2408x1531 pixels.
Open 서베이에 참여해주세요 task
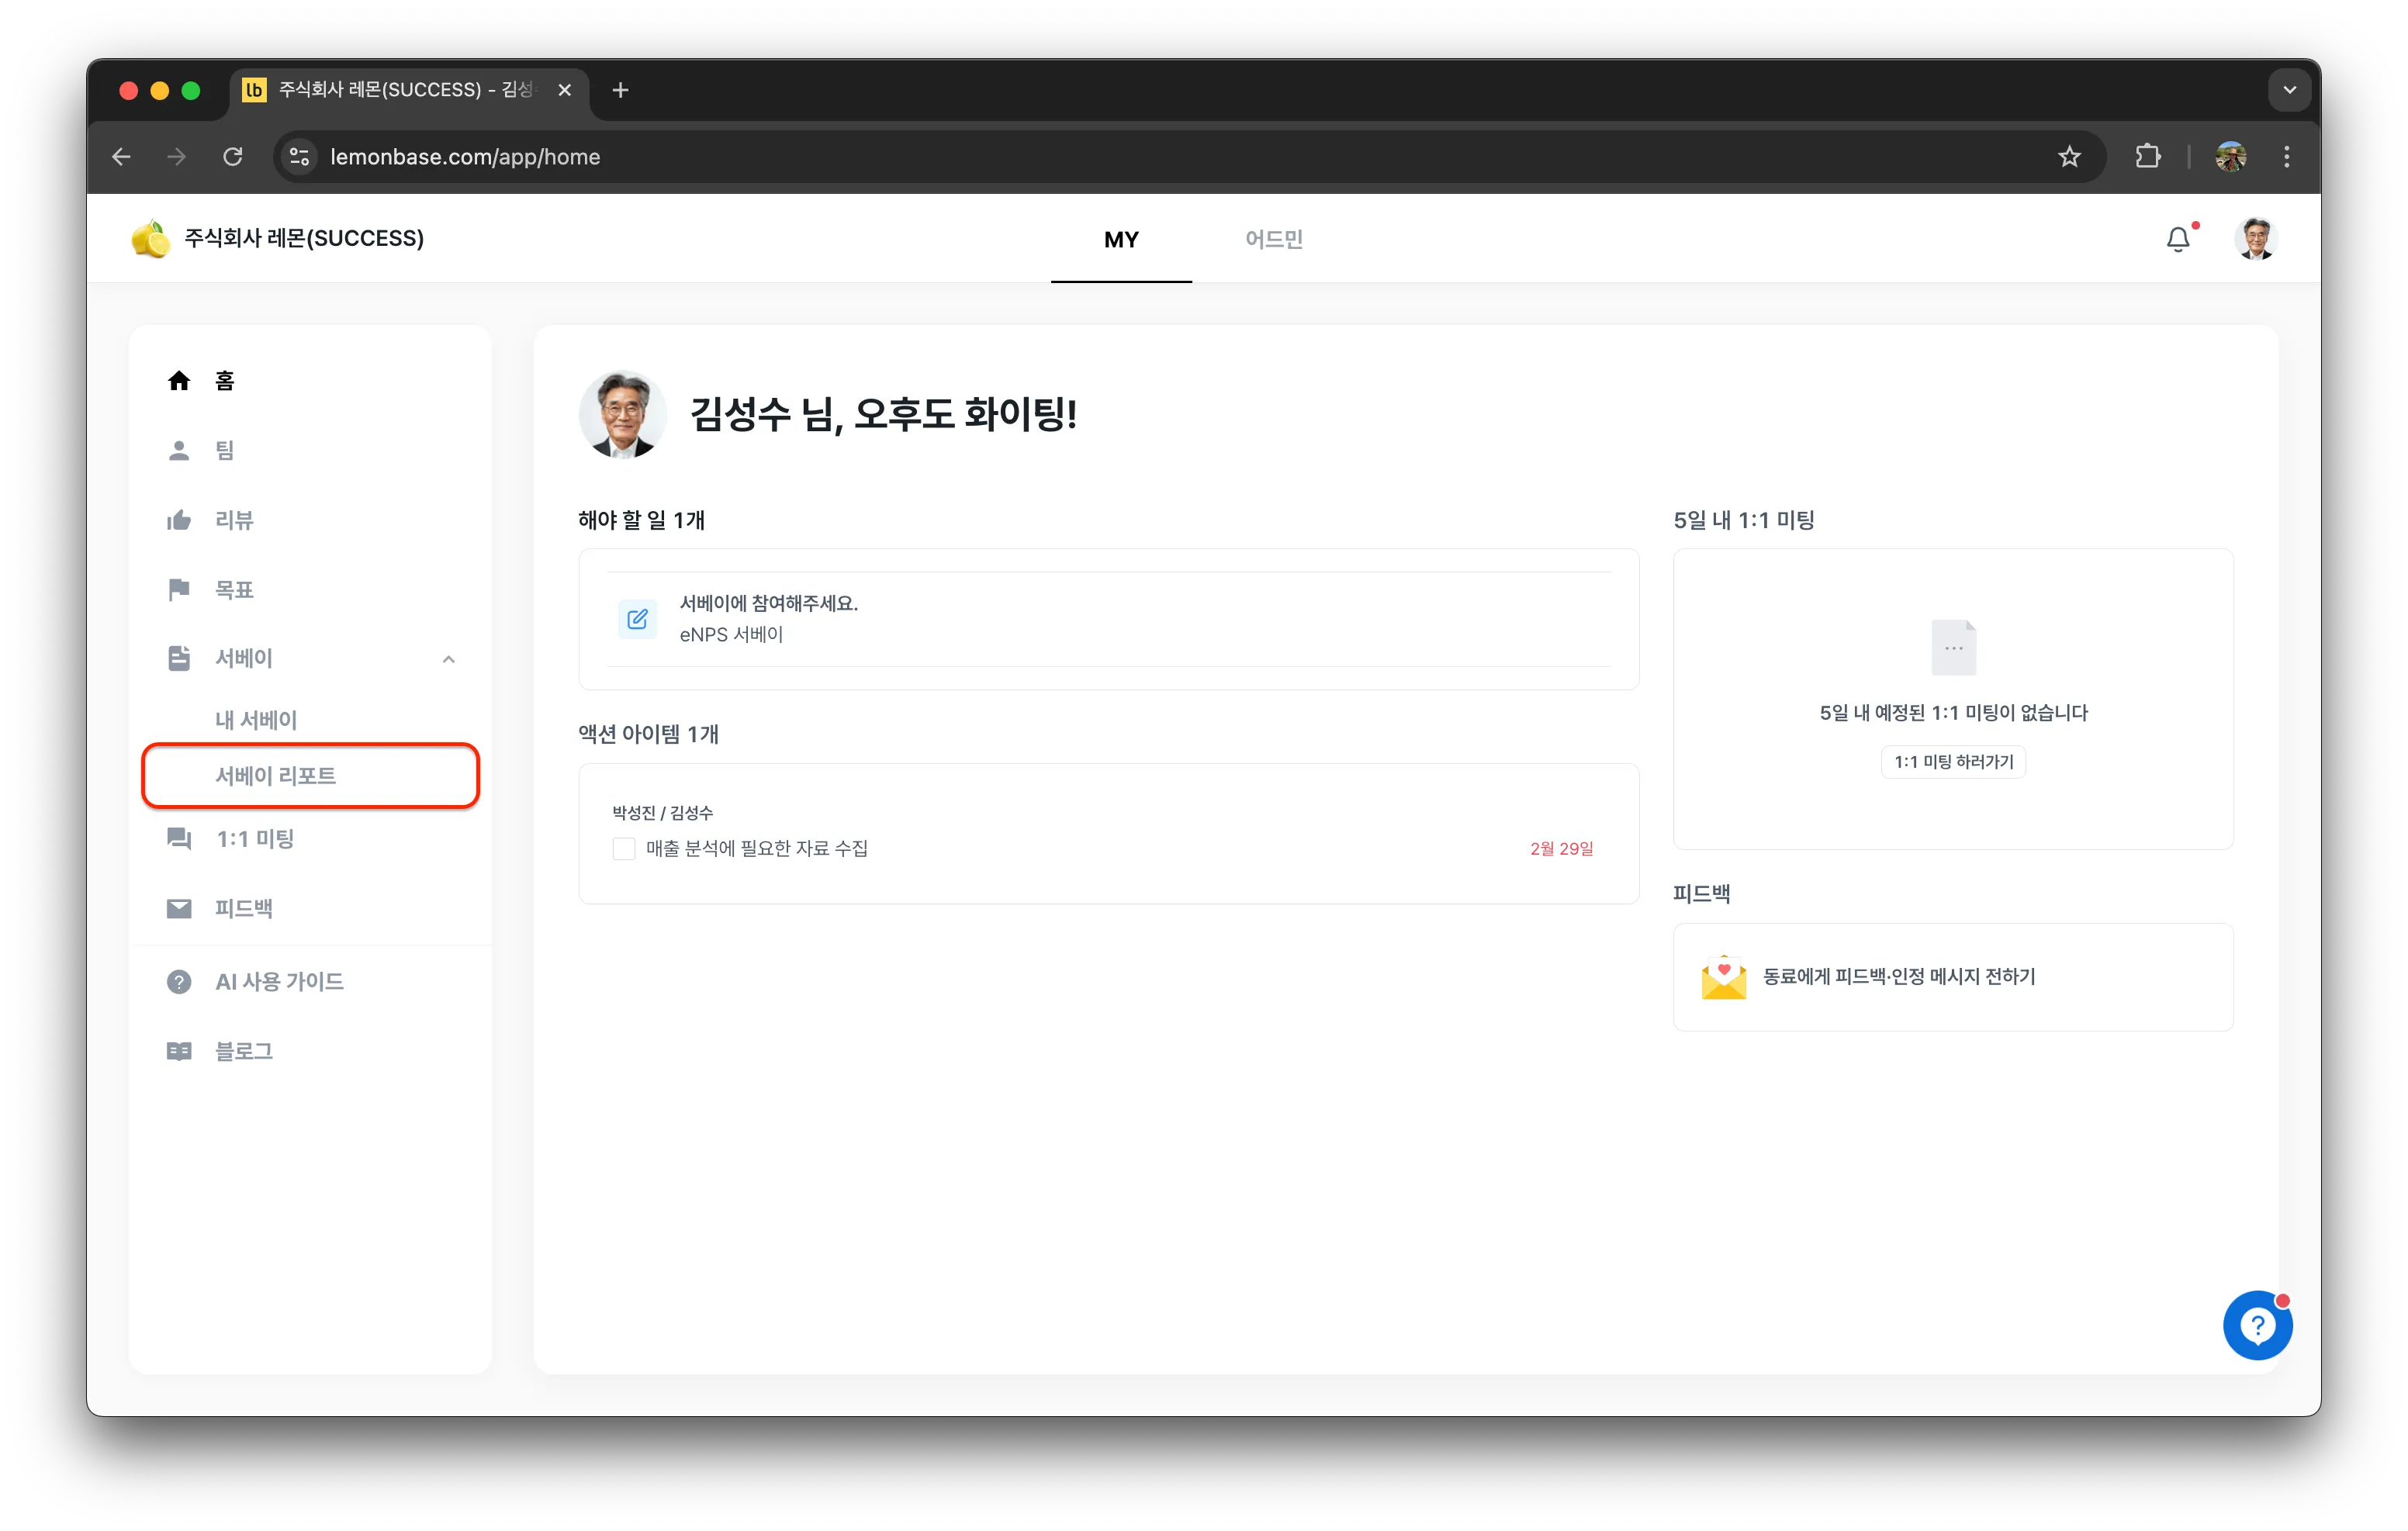pos(1109,619)
